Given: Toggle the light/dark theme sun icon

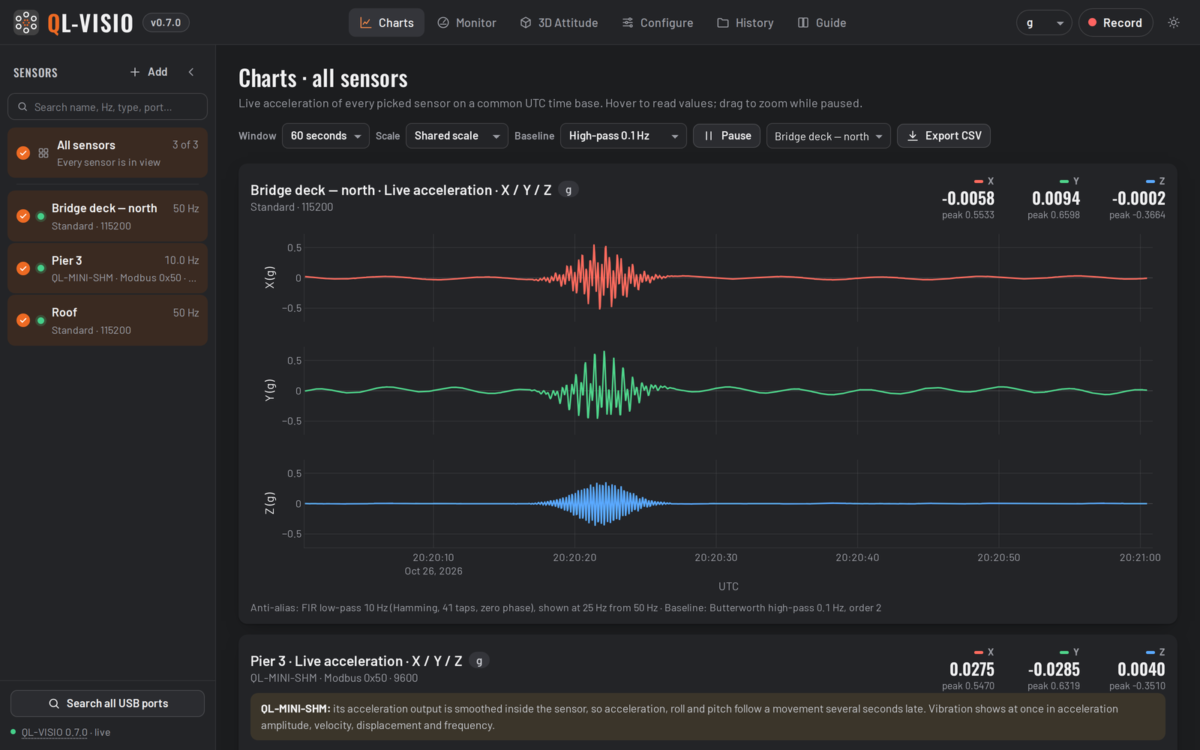Looking at the screenshot, I should click(x=1173, y=23).
